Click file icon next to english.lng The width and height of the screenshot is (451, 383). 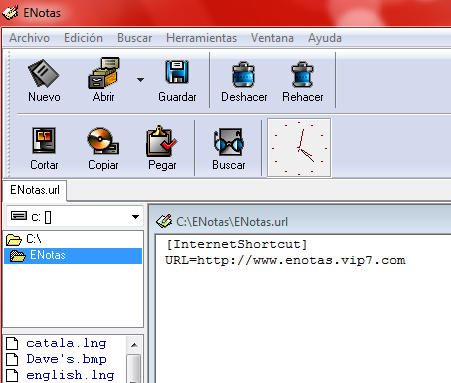[12, 375]
